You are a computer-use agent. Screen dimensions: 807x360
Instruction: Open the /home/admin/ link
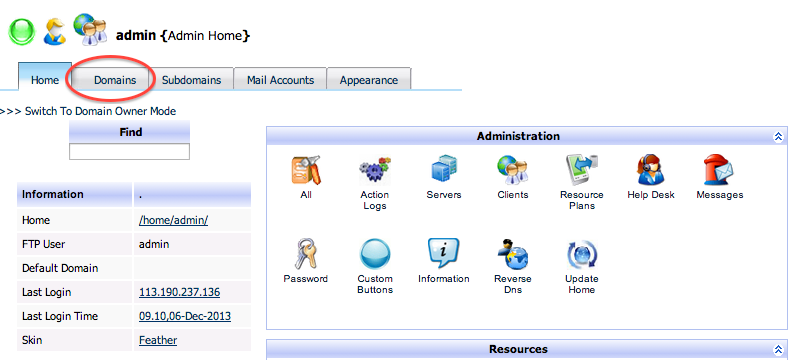(173, 220)
